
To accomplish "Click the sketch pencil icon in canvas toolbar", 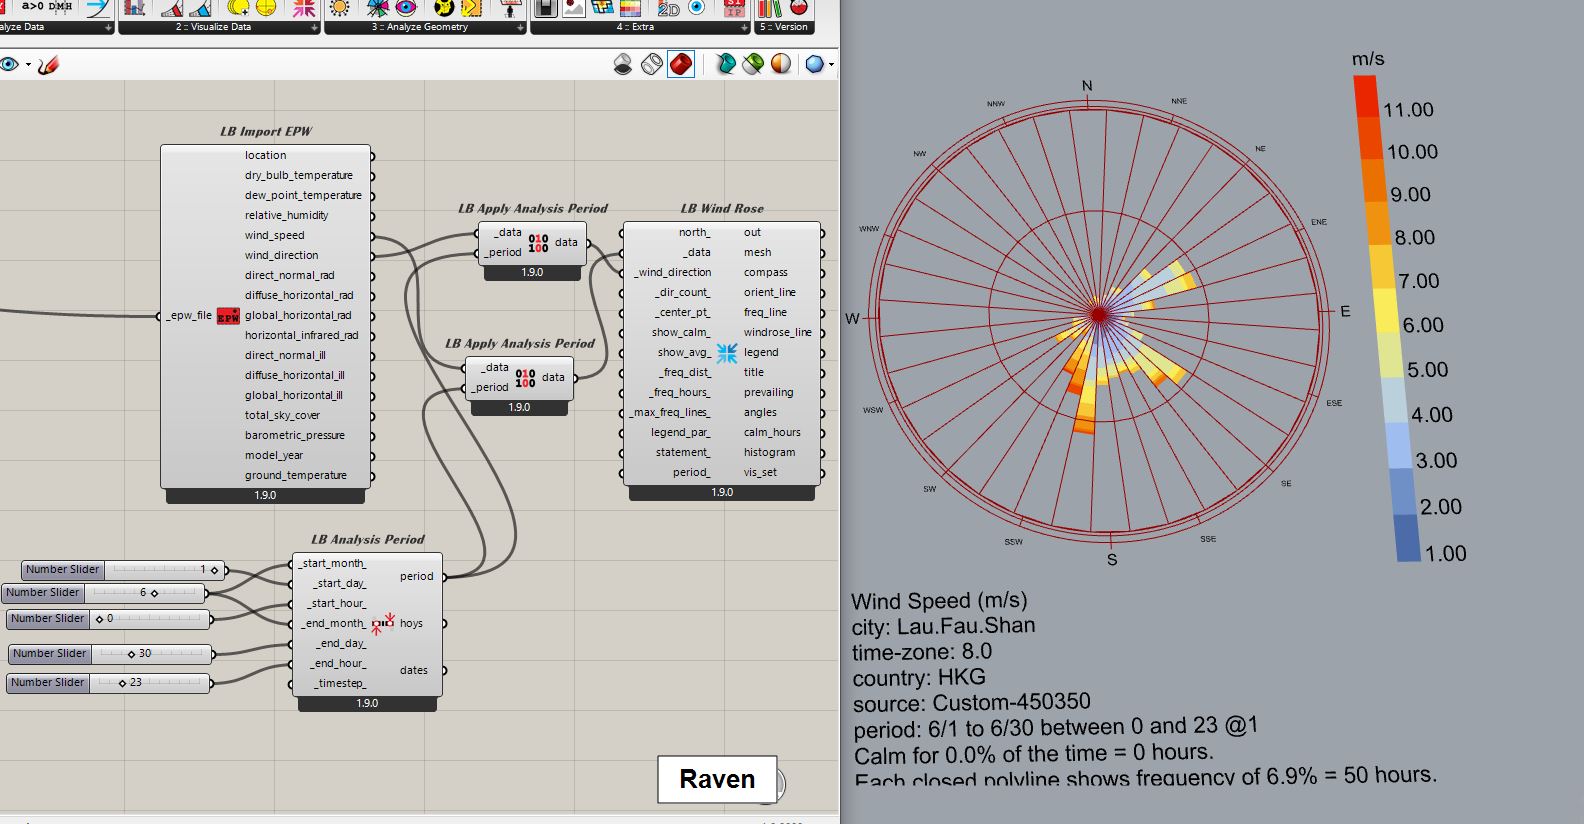I will coord(48,65).
